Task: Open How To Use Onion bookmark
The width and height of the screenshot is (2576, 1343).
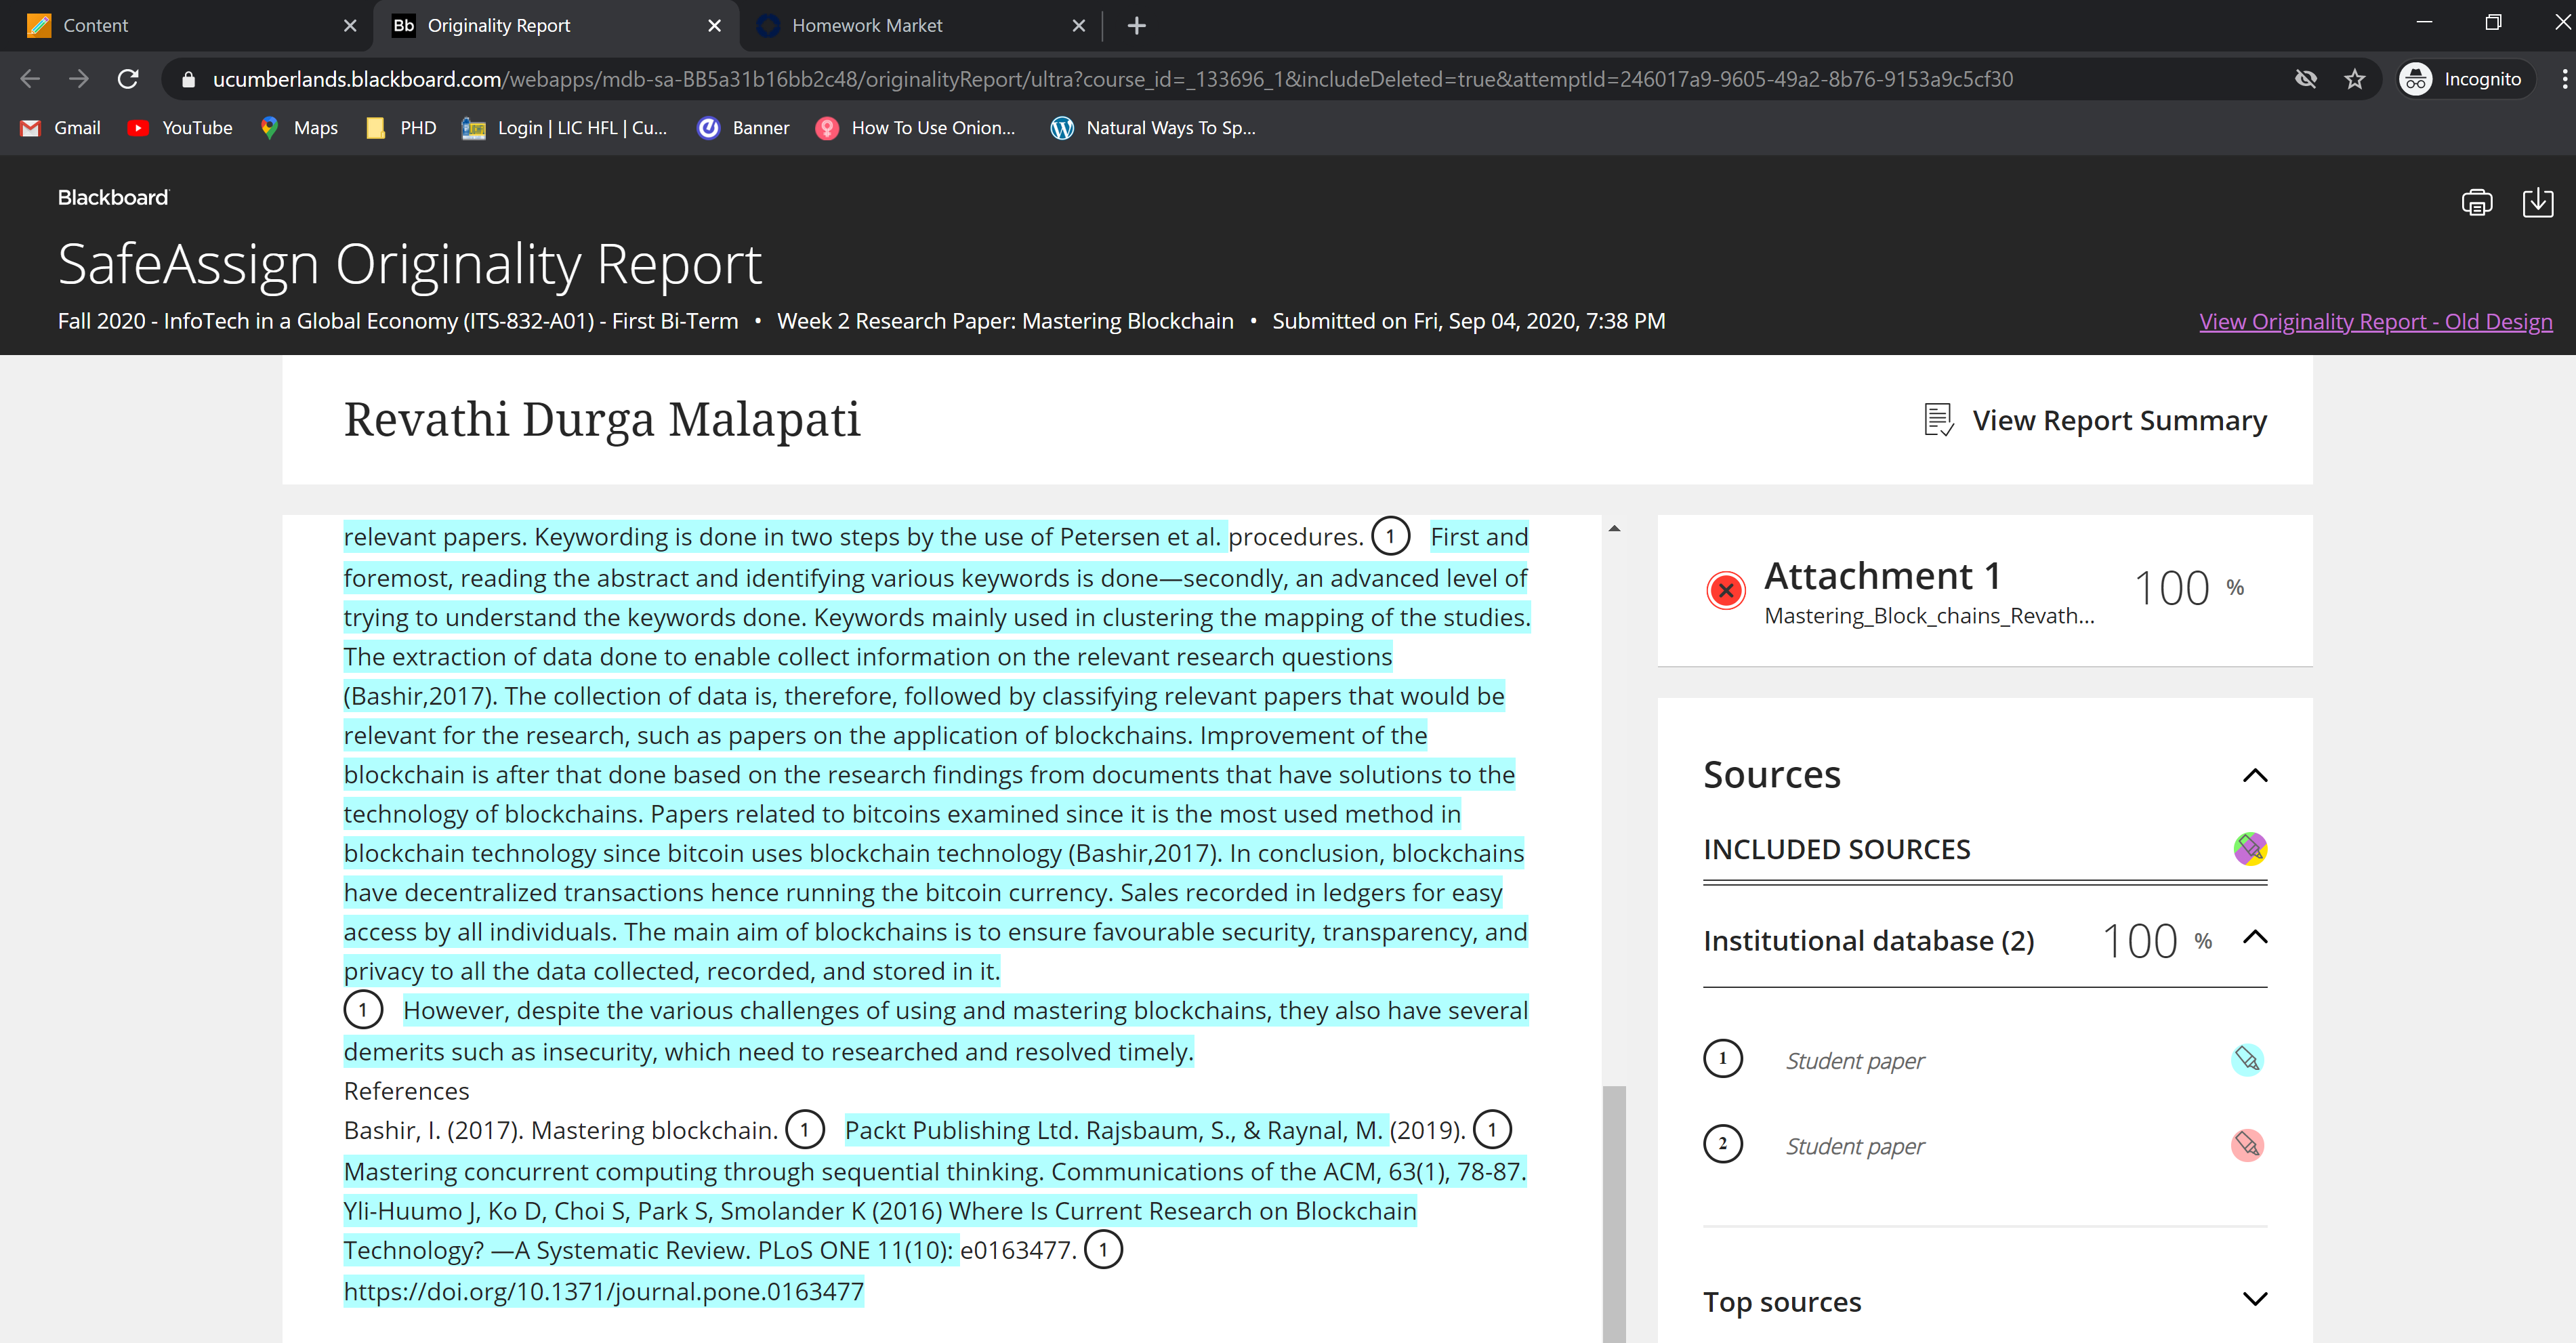Action: [x=915, y=128]
